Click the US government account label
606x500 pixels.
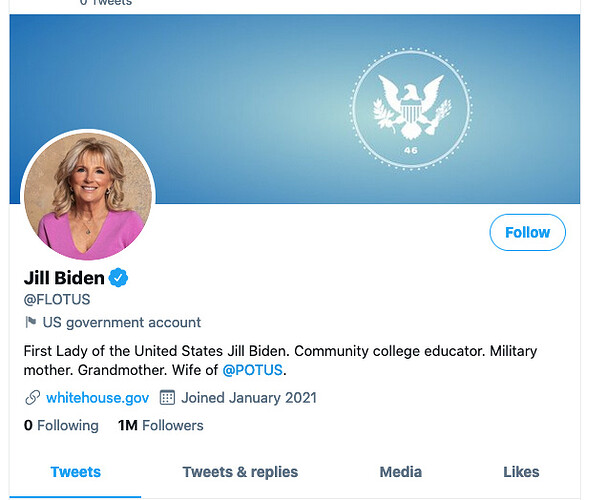click(121, 322)
